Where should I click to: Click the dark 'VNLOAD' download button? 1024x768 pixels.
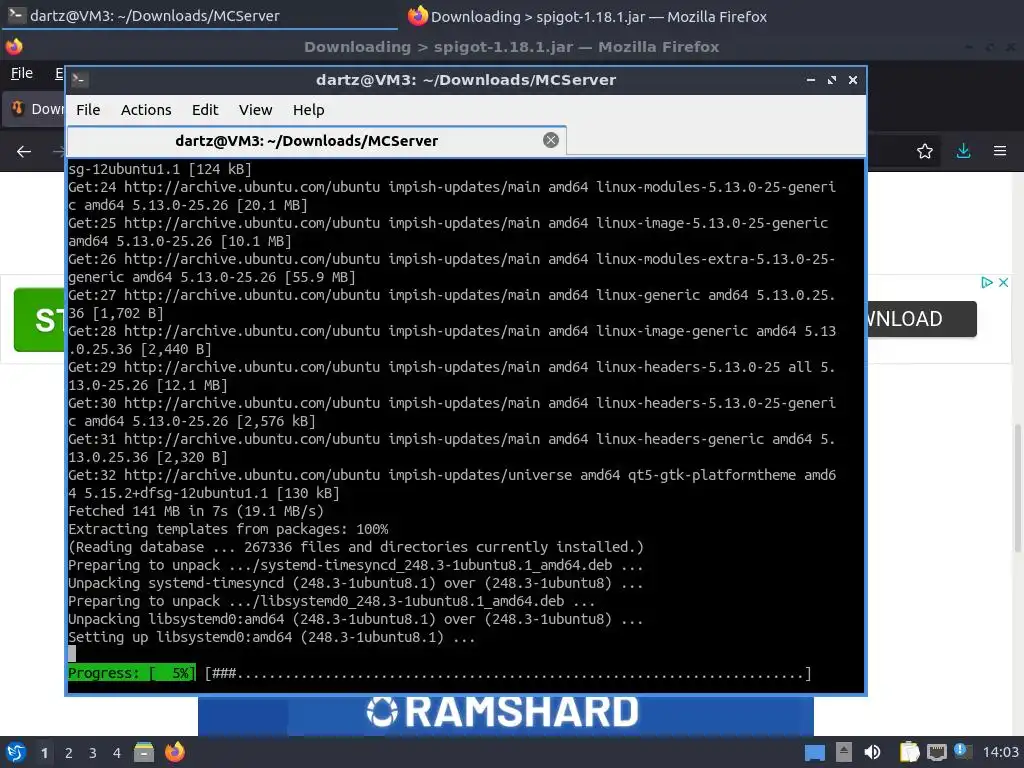tap(921, 319)
